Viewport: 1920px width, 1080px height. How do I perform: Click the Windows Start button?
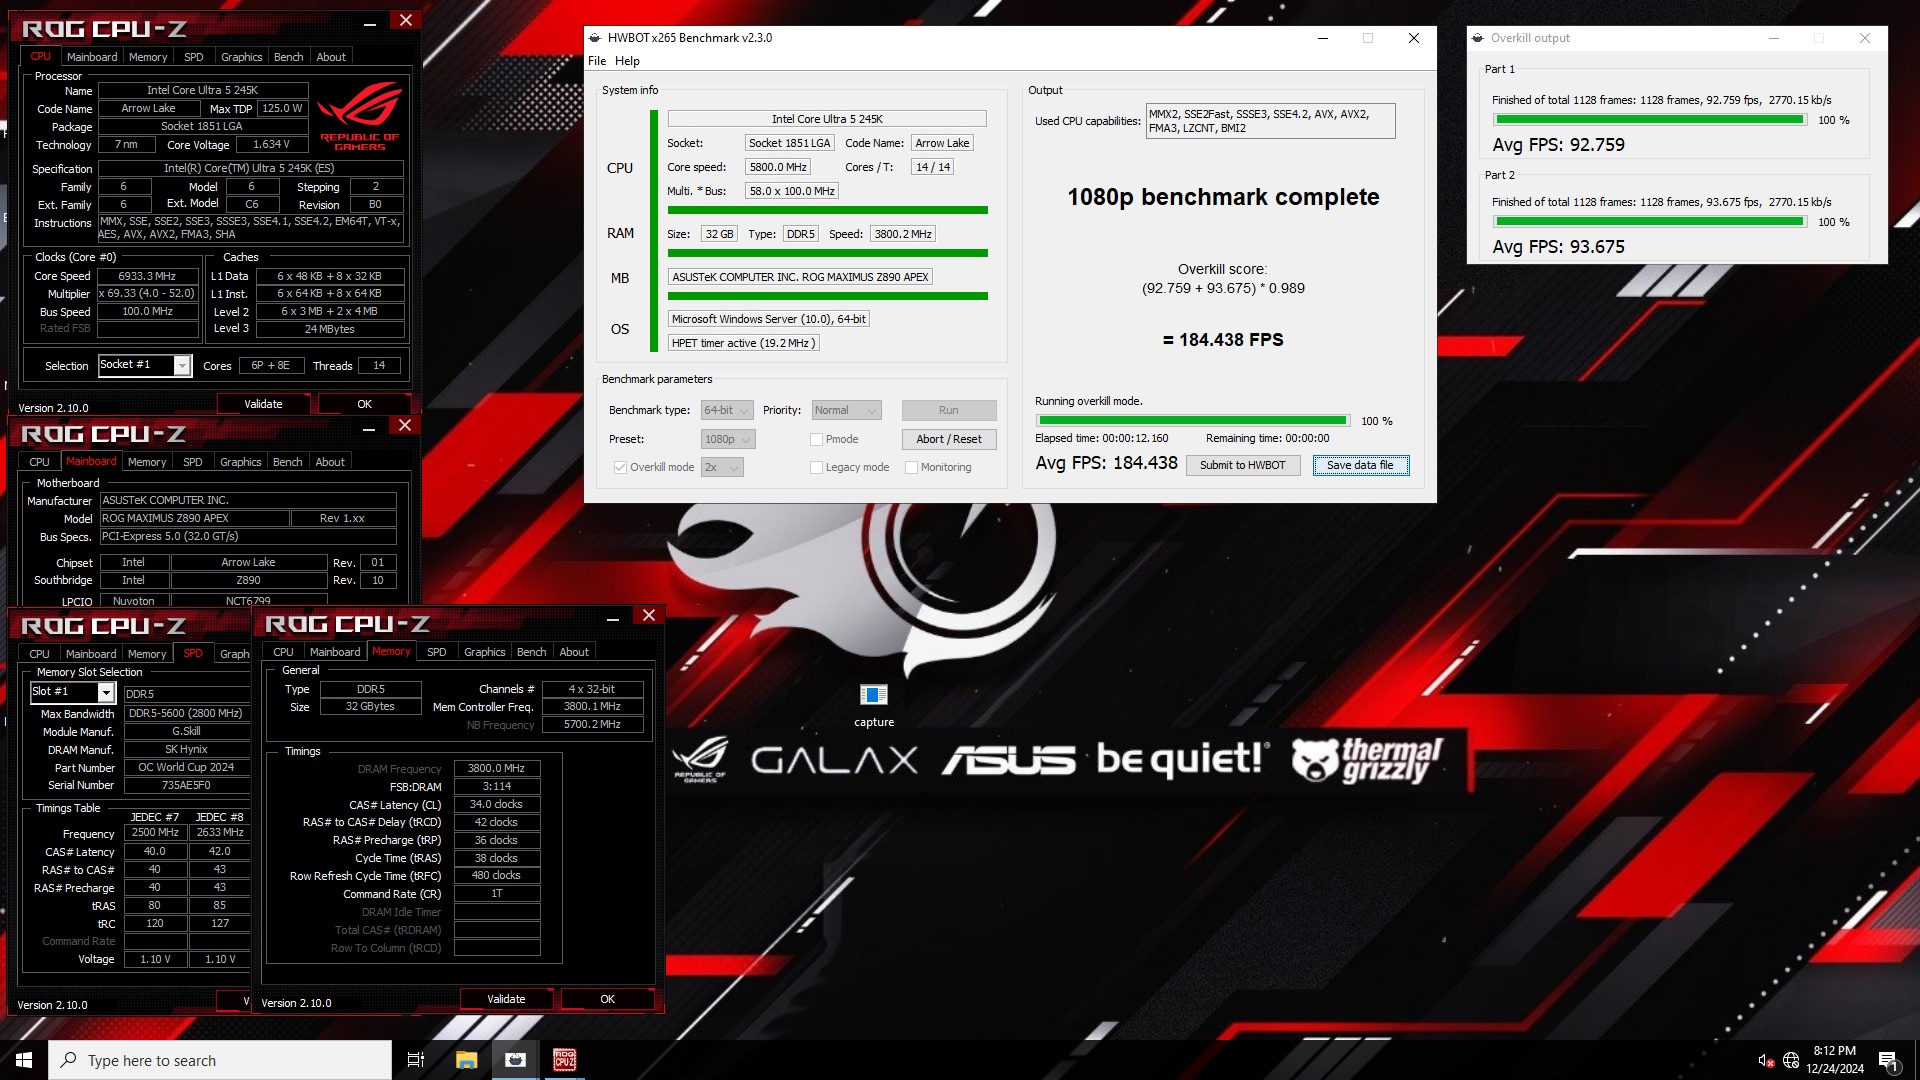pos(24,1060)
